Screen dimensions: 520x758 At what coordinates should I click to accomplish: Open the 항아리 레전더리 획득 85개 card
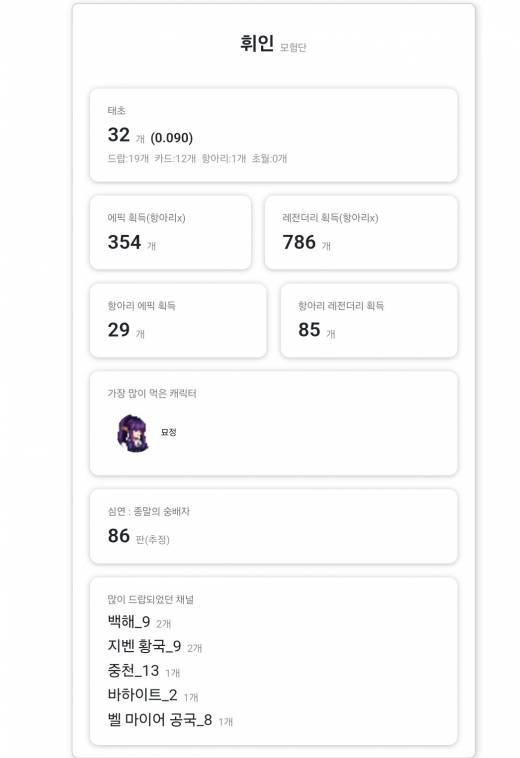coord(369,321)
